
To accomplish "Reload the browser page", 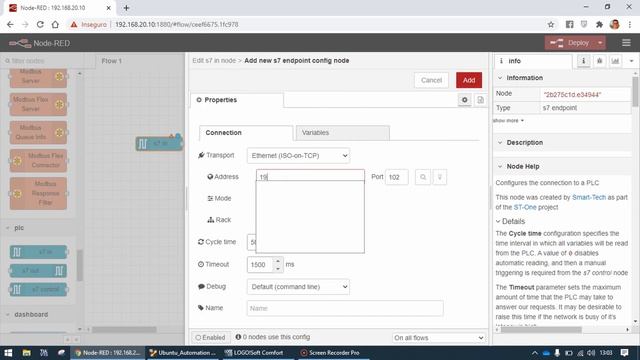I will [40, 24].
